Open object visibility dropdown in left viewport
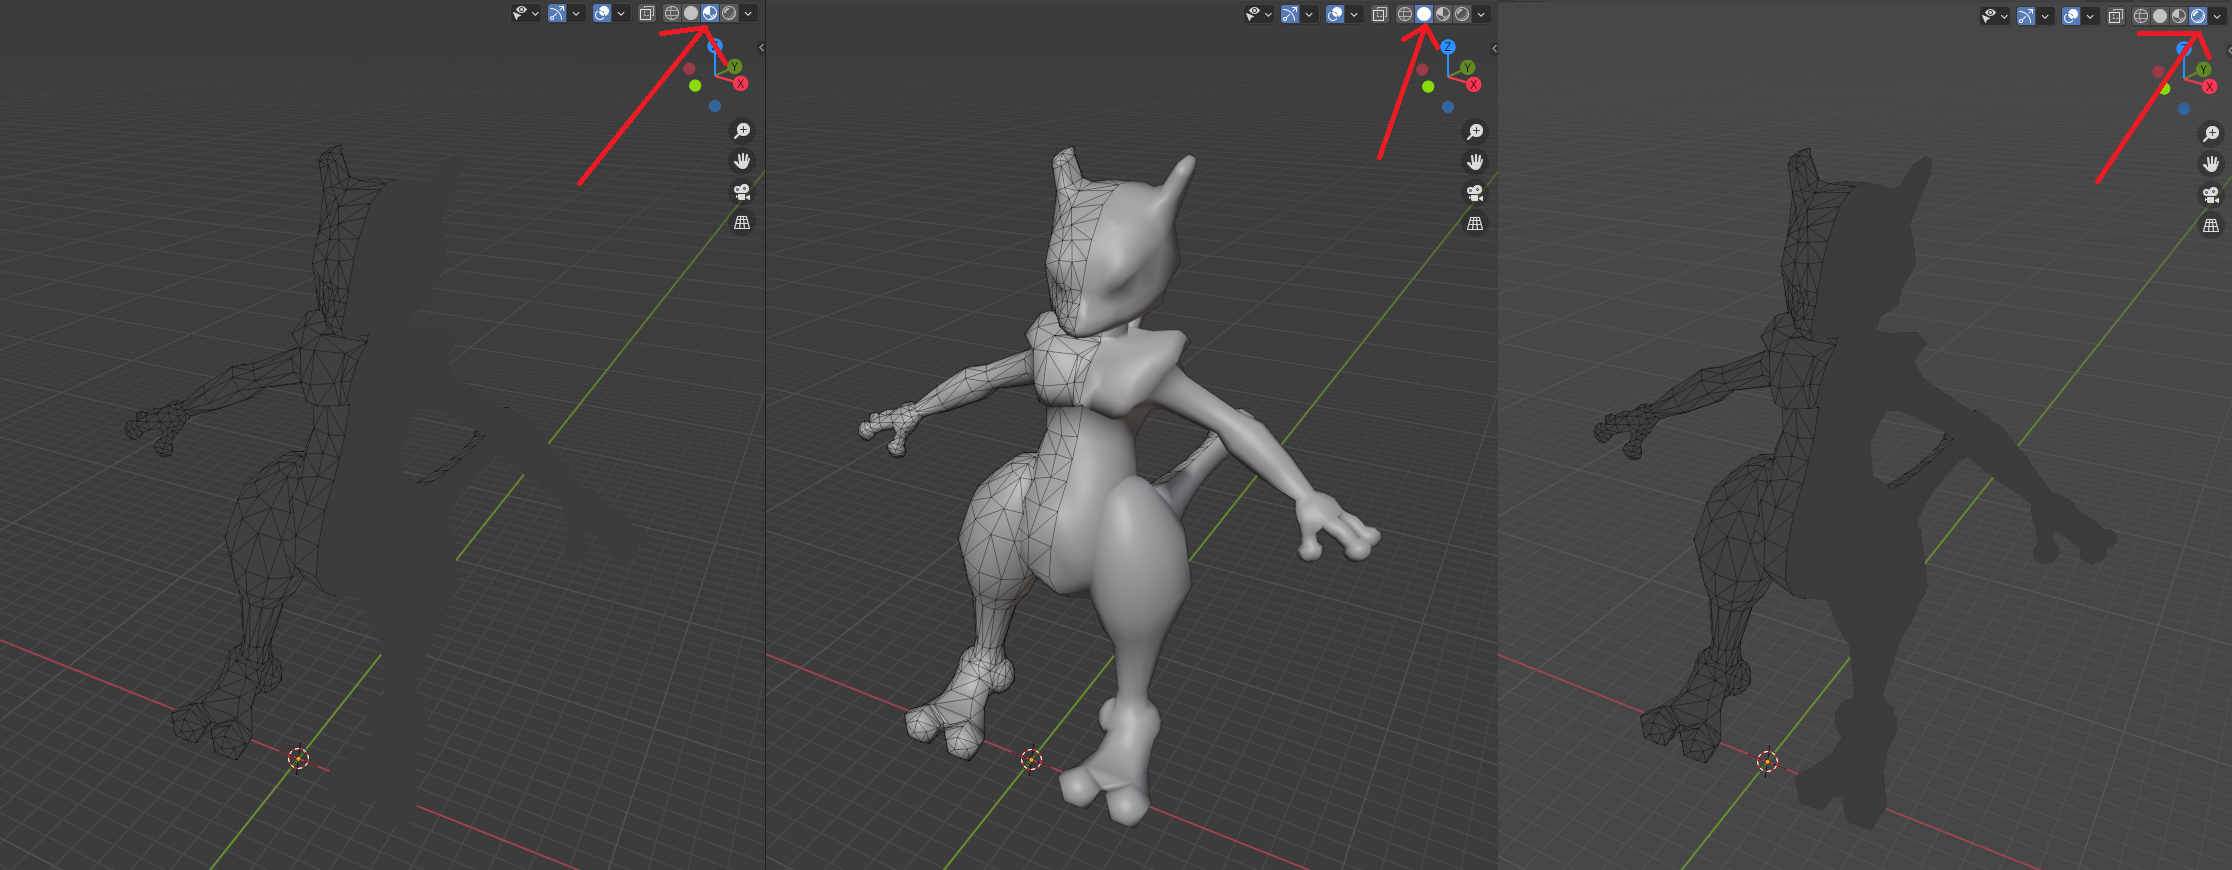This screenshot has height=870, width=2232. tap(526, 13)
